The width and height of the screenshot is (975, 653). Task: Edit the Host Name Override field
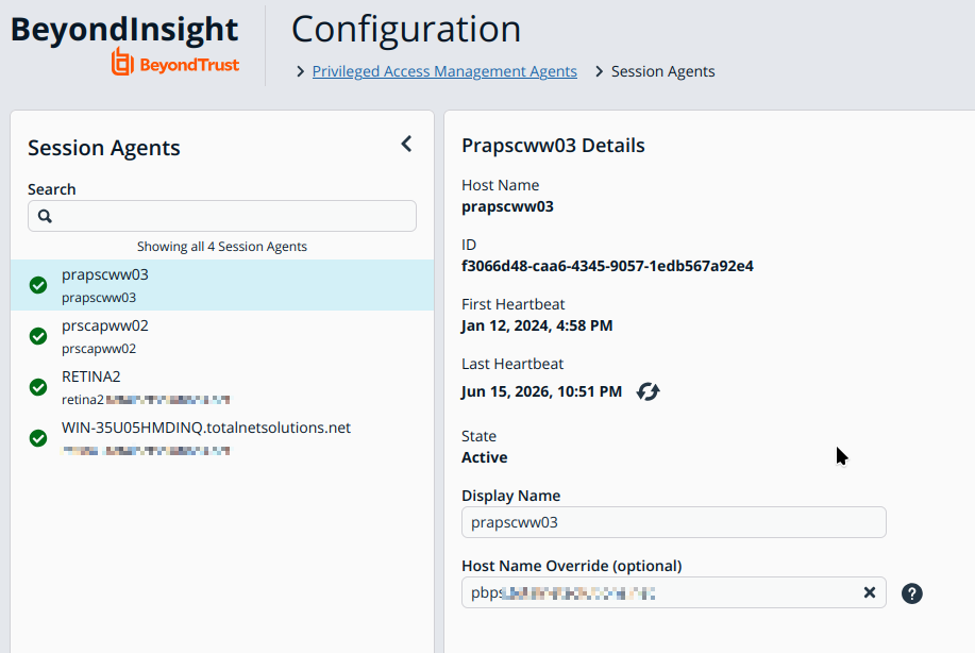pyautogui.click(x=673, y=593)
